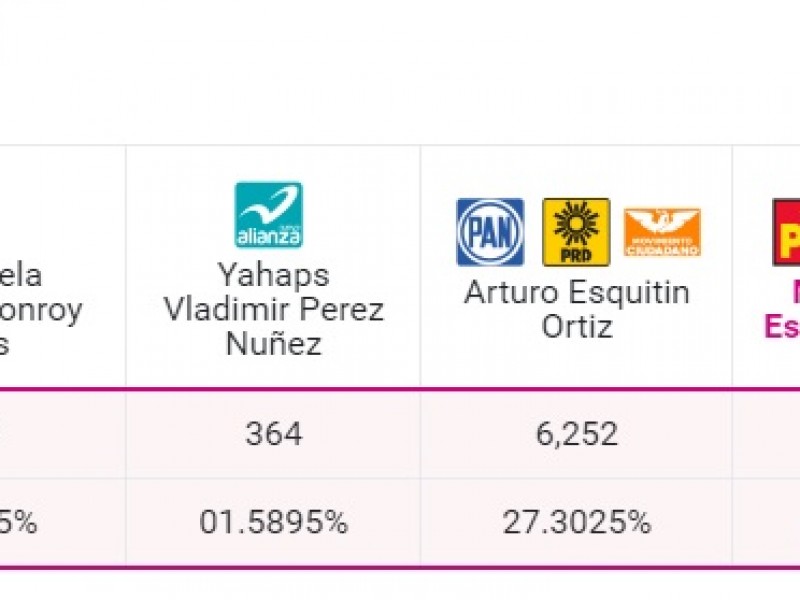Click the vote count 364

click(273, 434)
